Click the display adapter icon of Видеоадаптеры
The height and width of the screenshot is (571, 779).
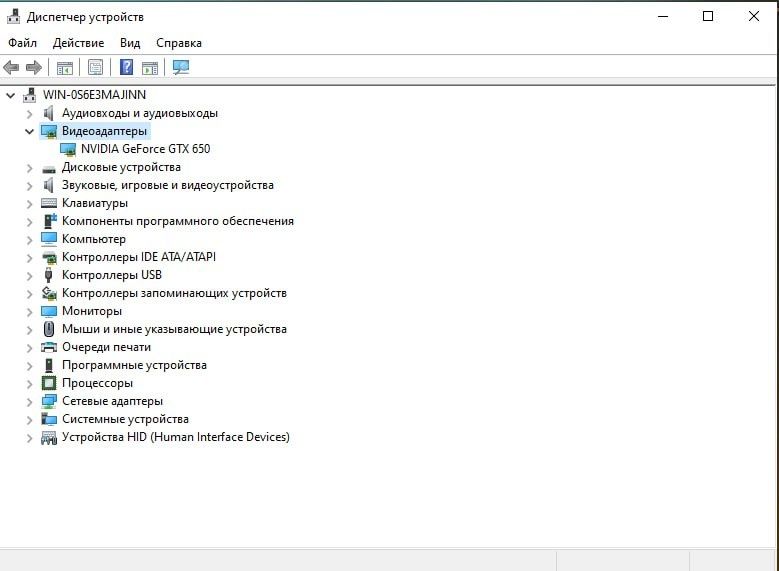(x=49, y=132)
